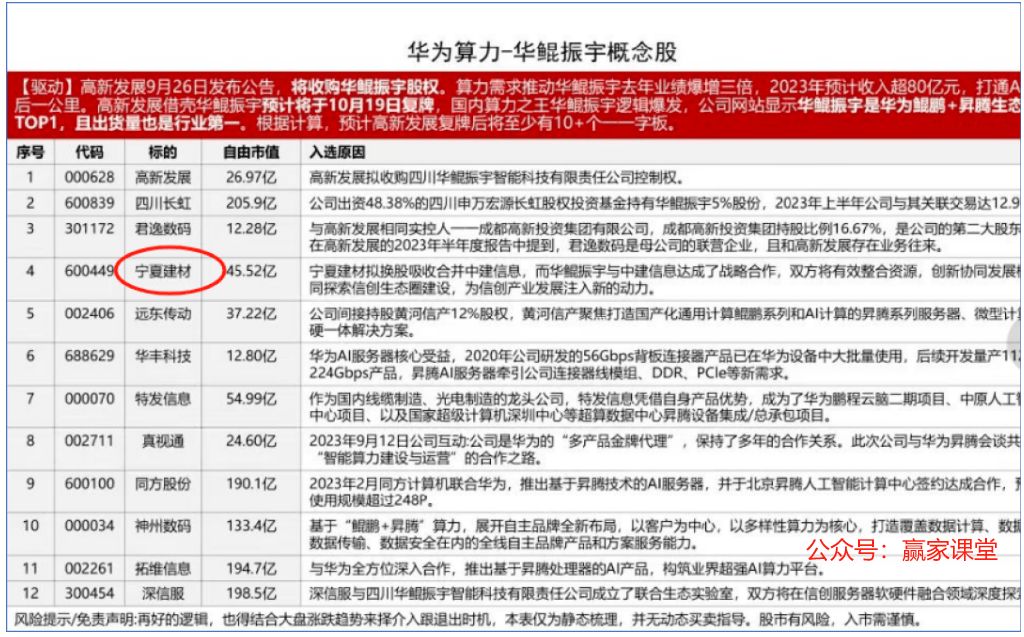The width and height of the screenshot is (1024, 637).
Task: Click stock code 600100
Action: coord(89,483)
